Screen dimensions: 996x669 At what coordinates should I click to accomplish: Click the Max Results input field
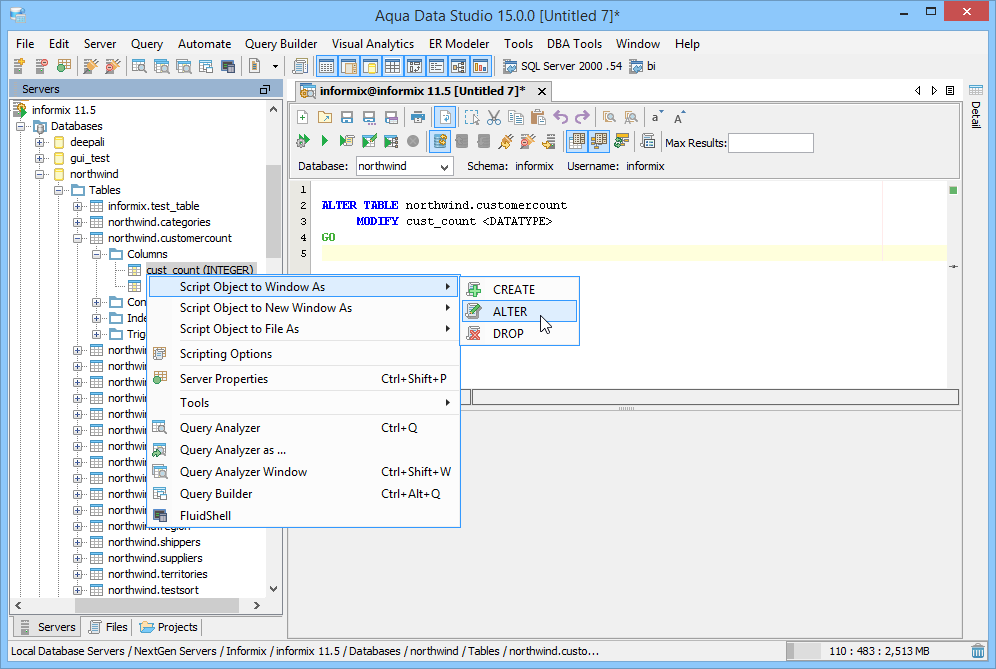click(771, 143)
